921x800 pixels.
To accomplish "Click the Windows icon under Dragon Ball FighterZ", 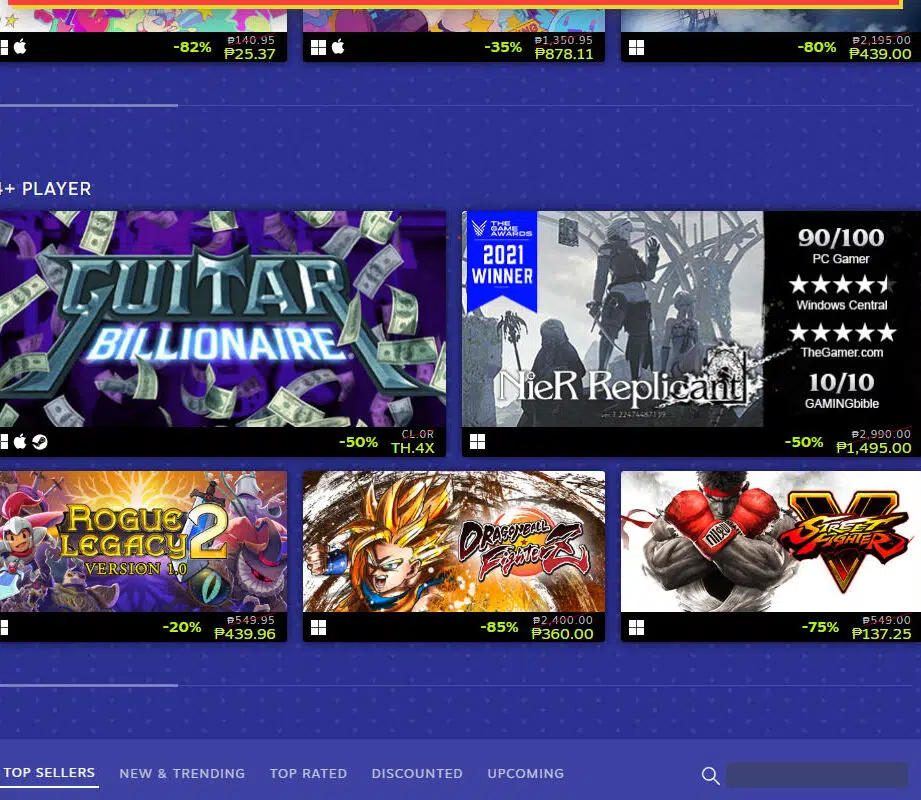I will 318,628.
